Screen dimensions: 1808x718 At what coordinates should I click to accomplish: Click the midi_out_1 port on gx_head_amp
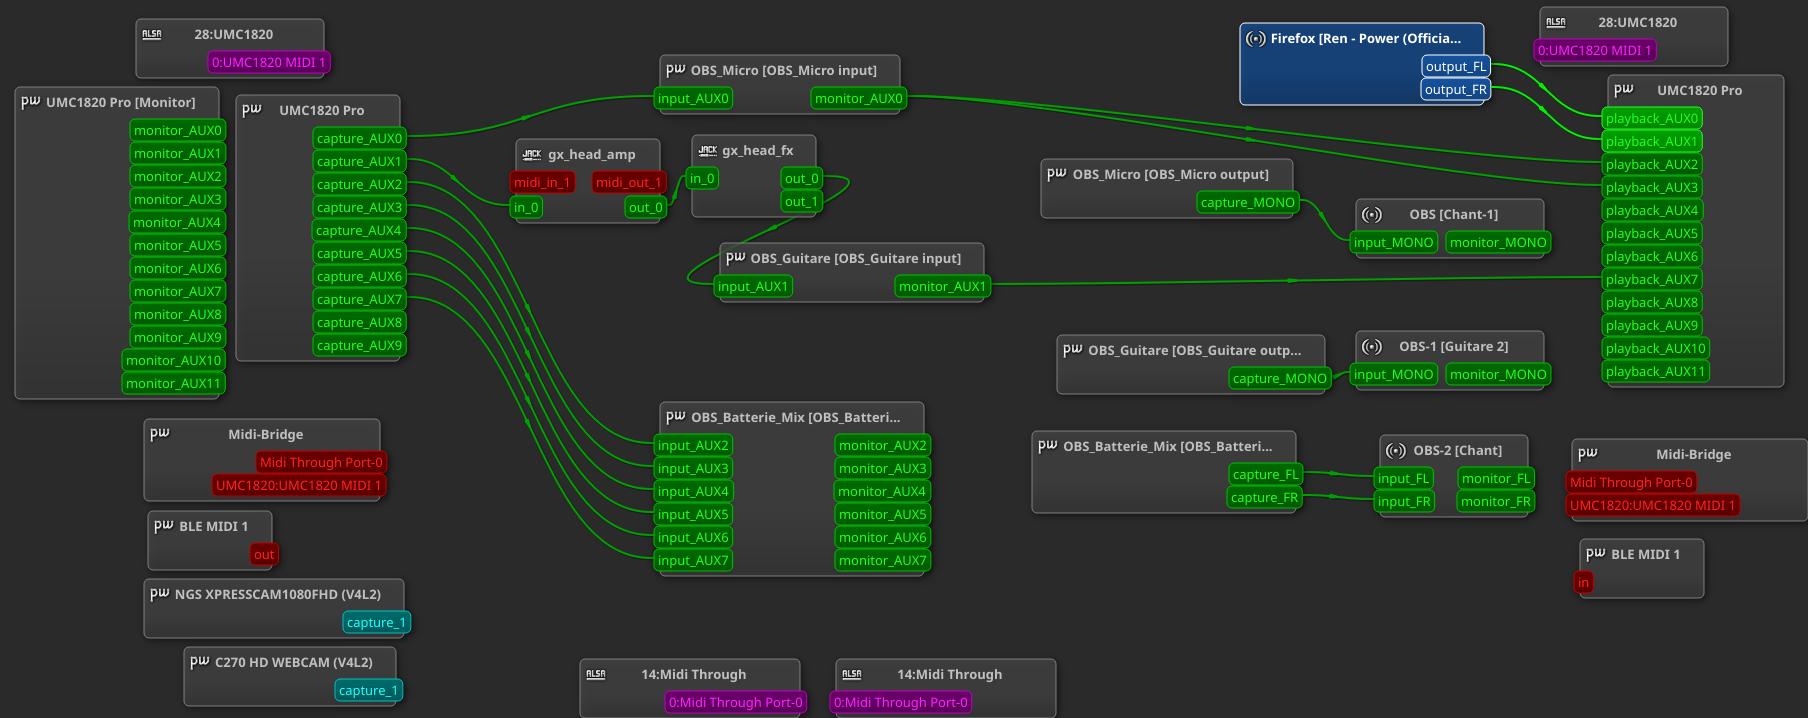[629, 182]
